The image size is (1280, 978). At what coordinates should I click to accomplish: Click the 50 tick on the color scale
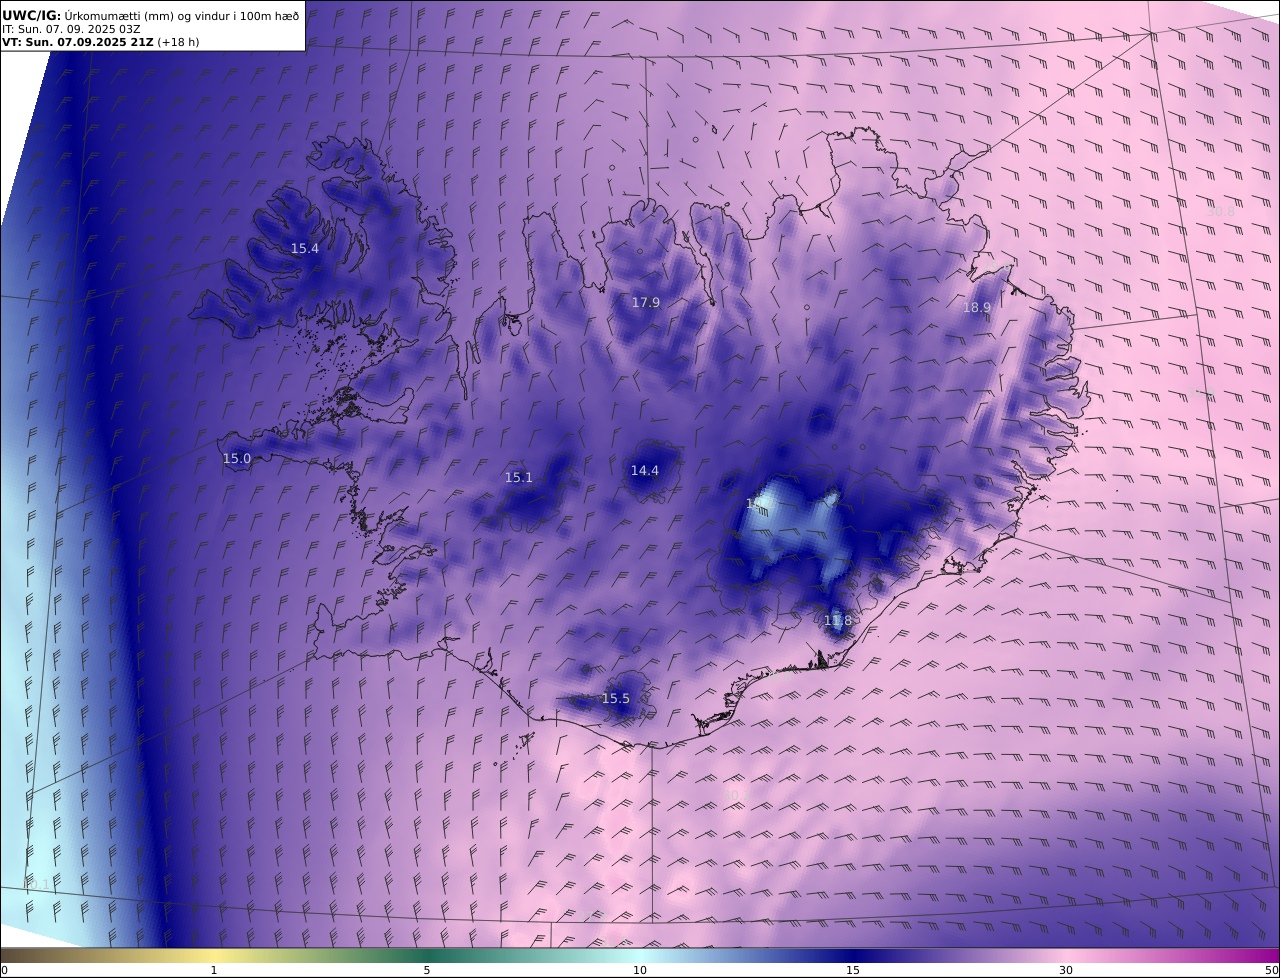(1271, 970)
